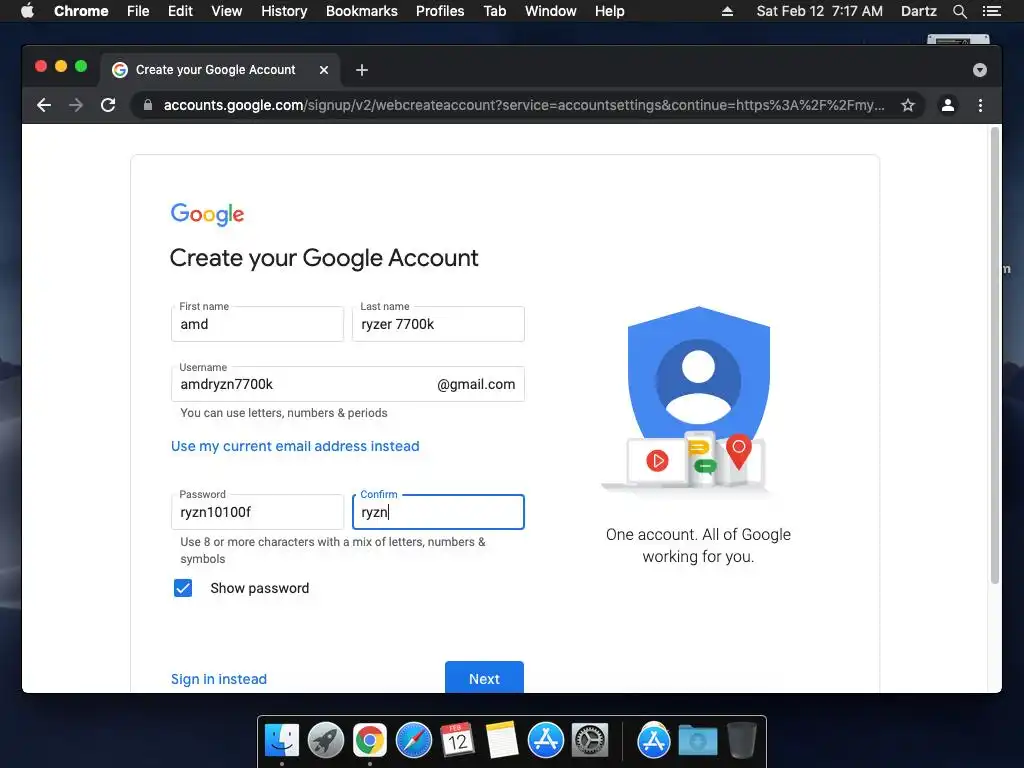Open the View menu
This screenshot has height=768, width=1024.
[x=227, y=11]
